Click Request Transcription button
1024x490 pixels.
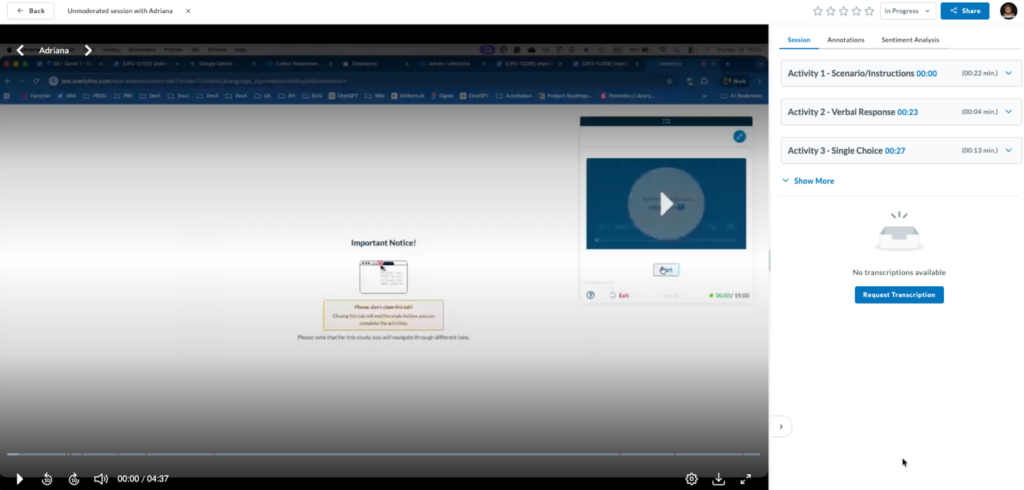click(899, 295)
